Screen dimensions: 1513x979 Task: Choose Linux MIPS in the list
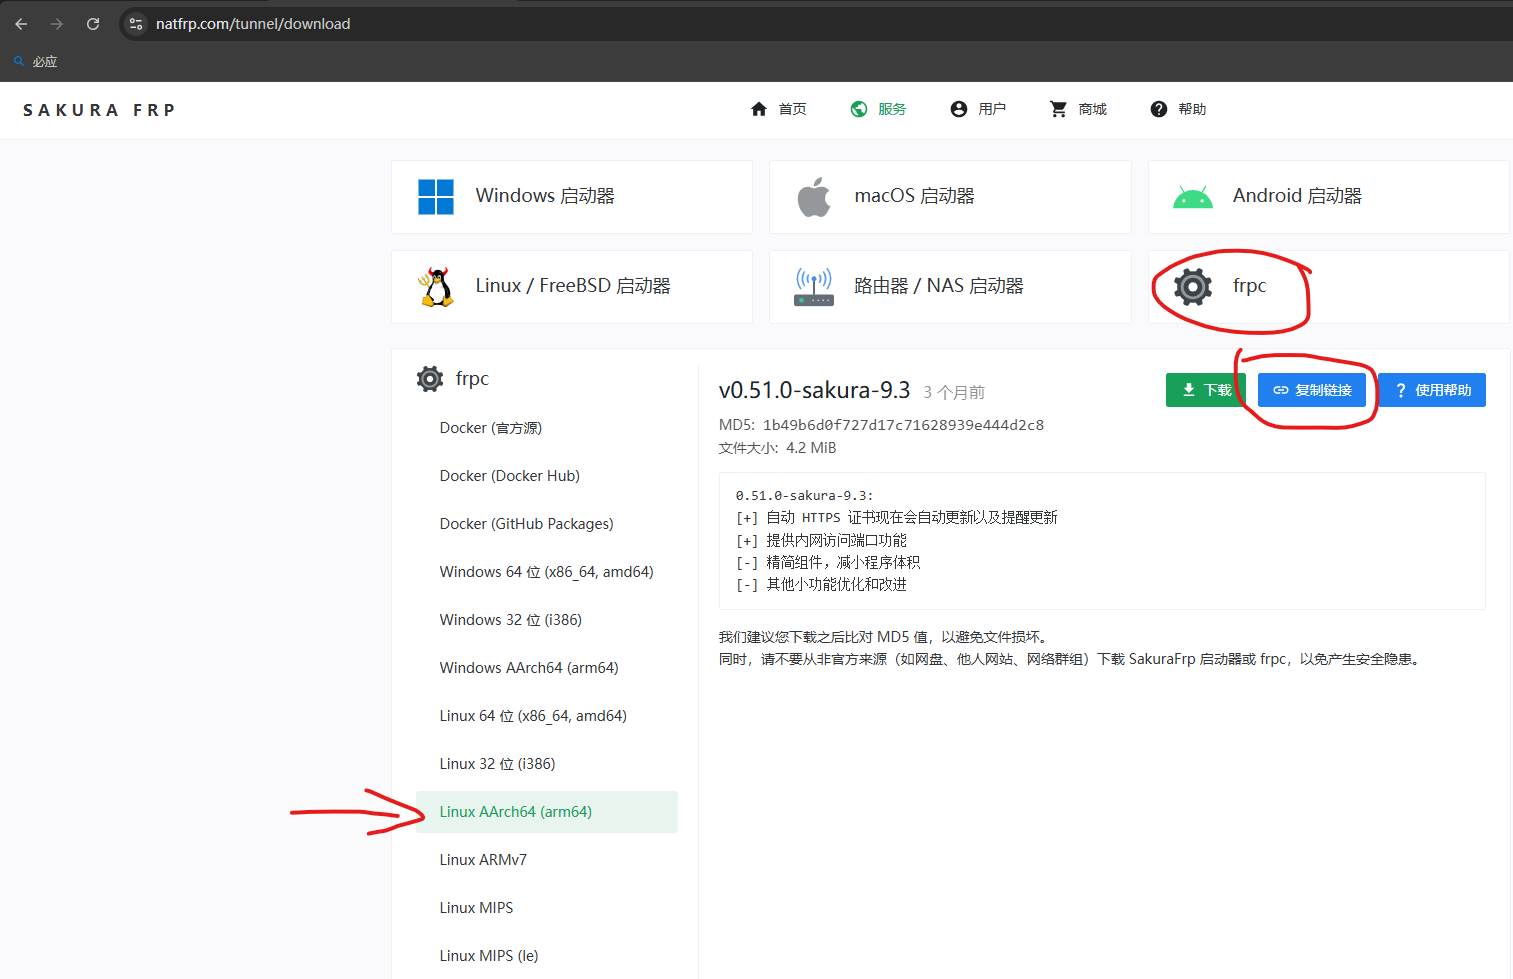coord(547,908)
